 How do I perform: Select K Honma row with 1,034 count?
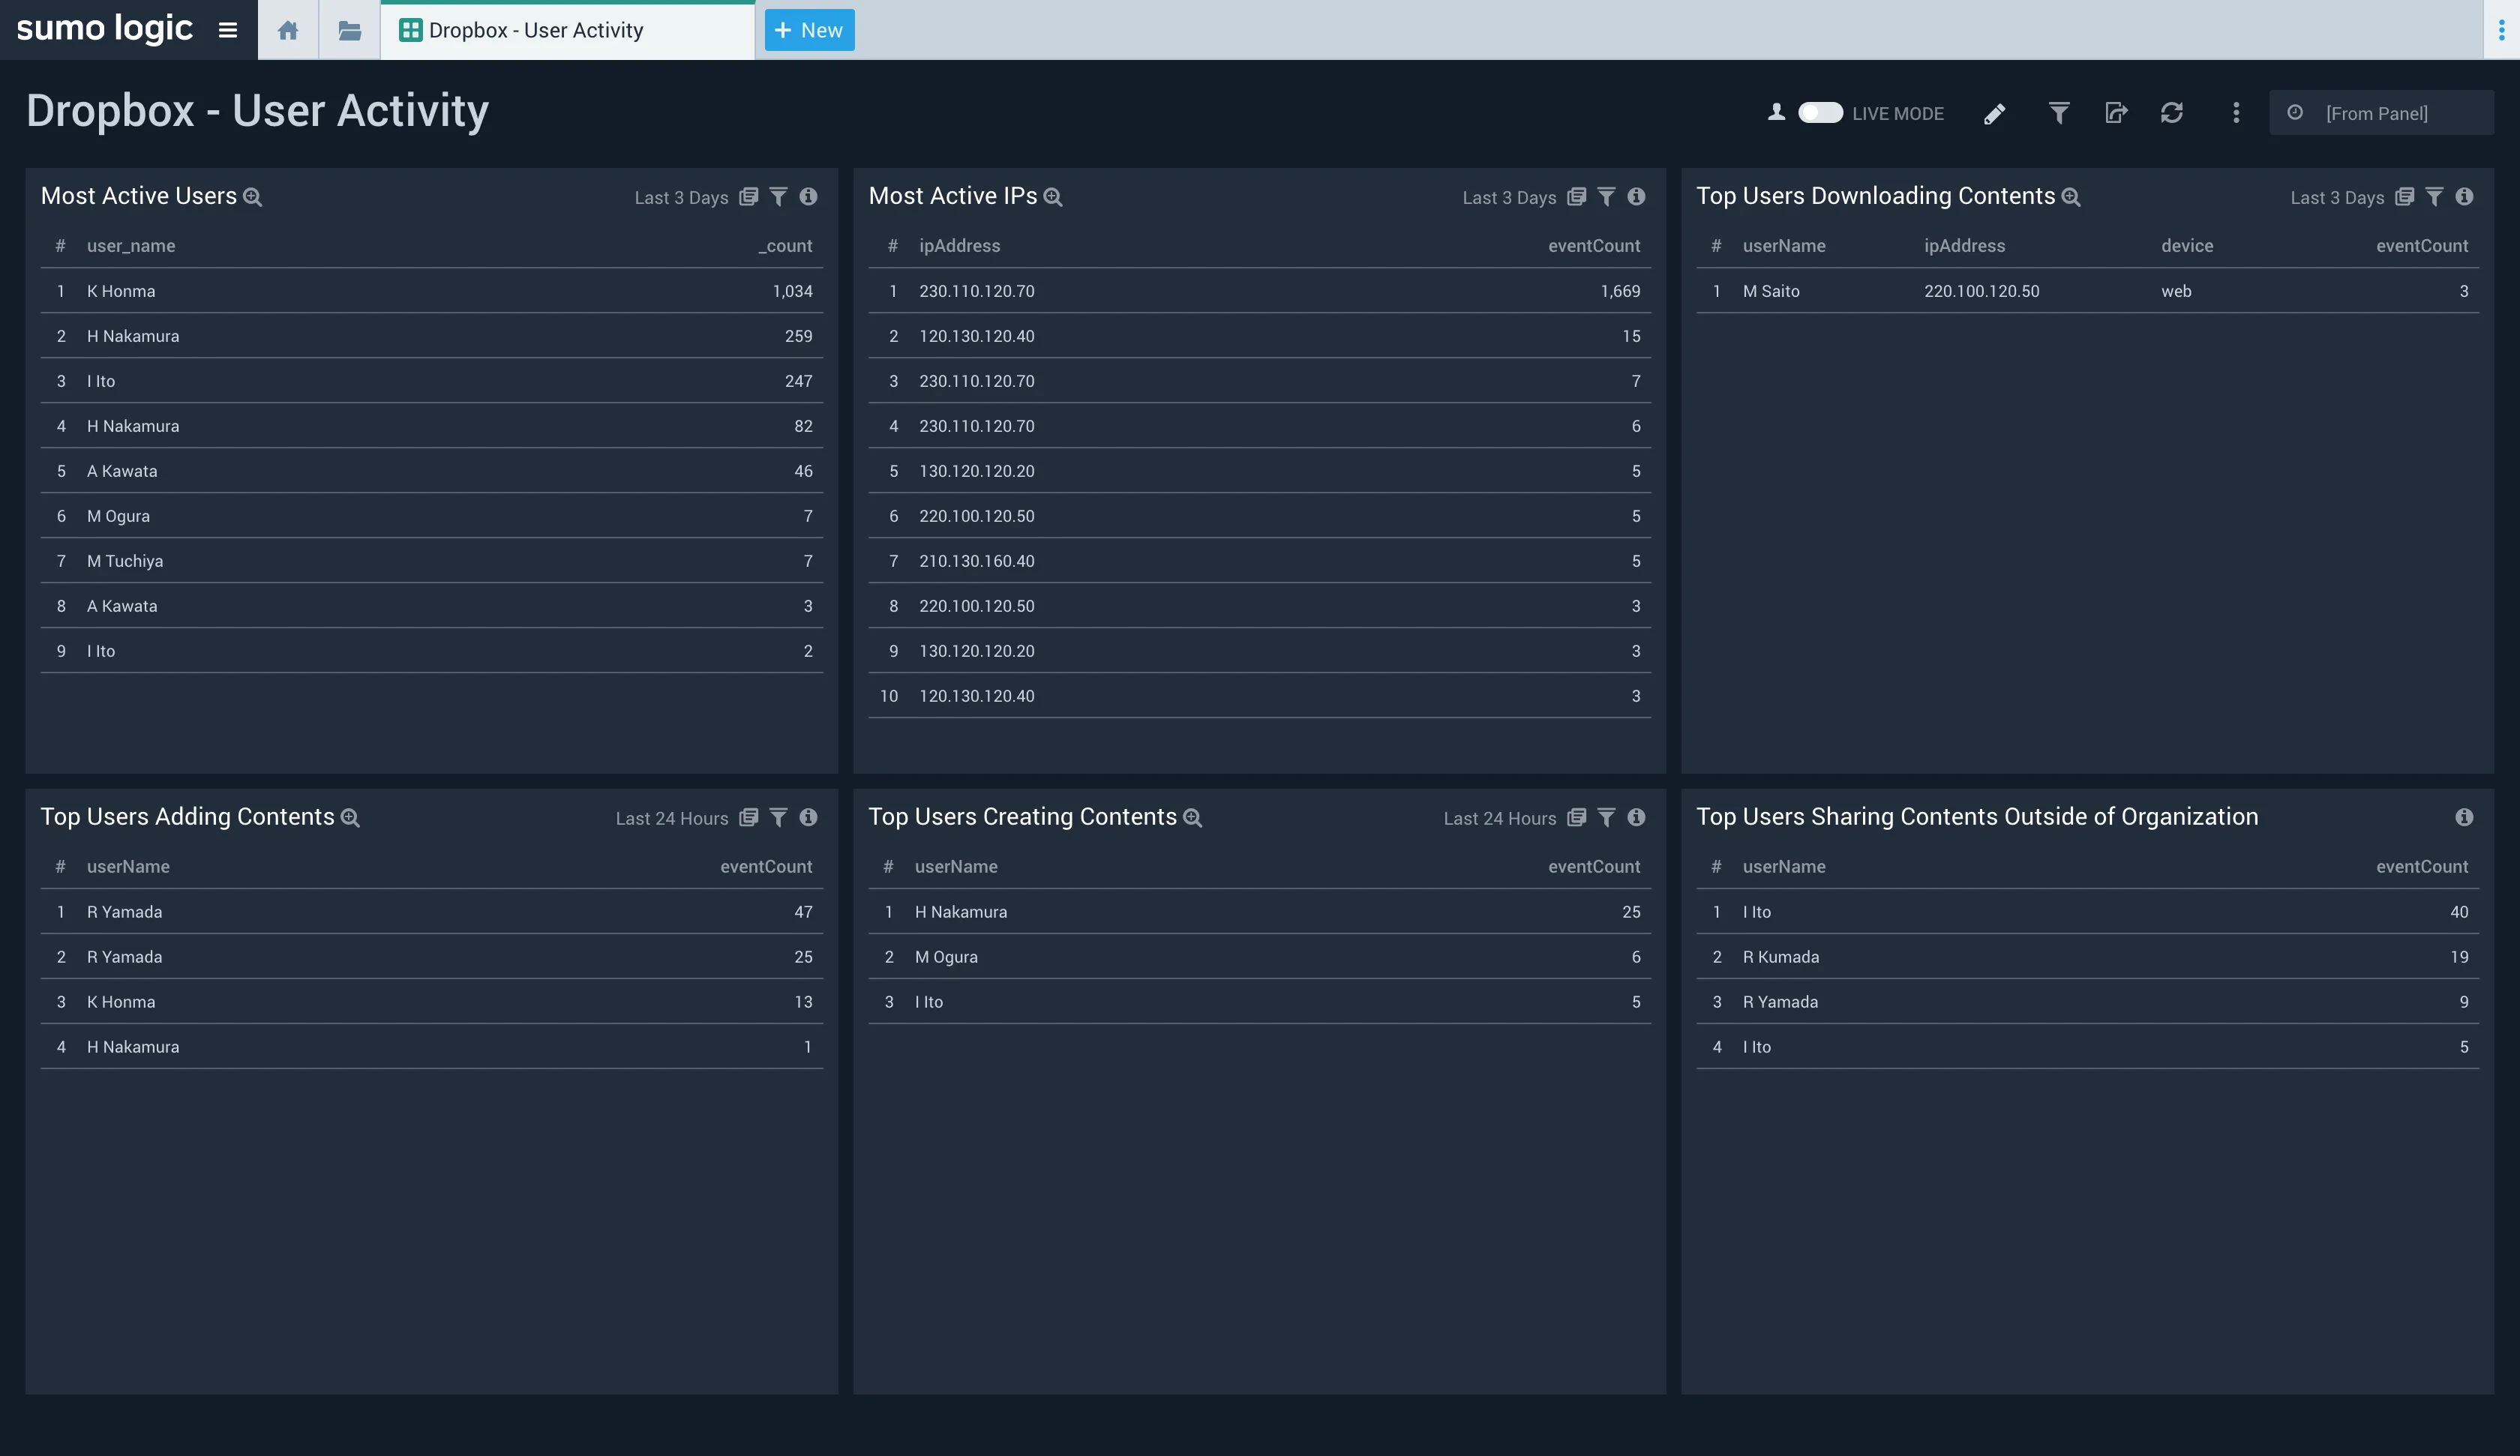click(x=432, y=291)
